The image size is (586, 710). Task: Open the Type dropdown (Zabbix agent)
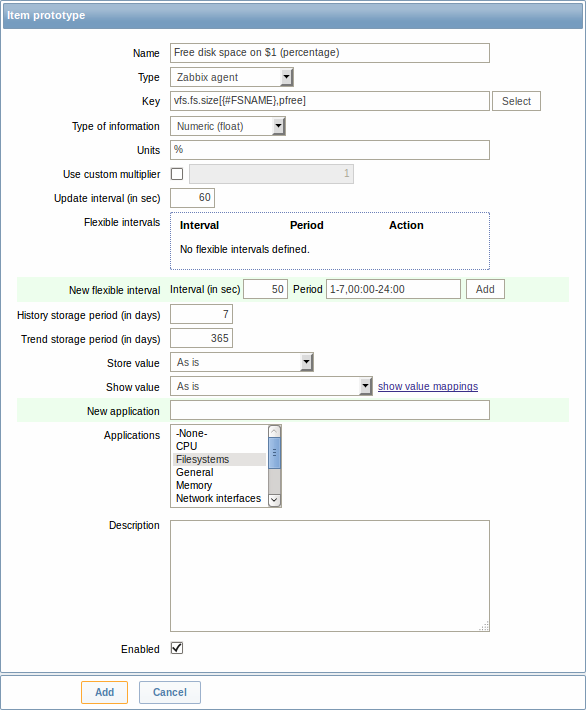[x=232, y=77]
